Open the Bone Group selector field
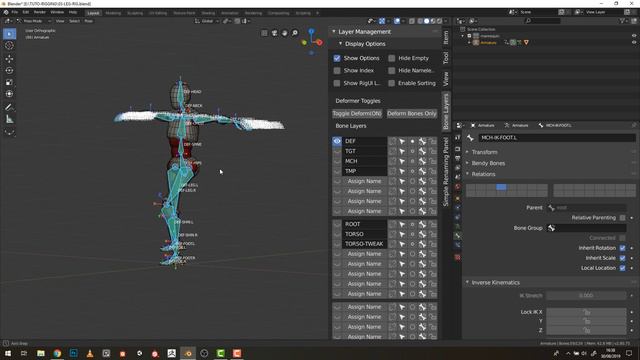 click(587, 228)
